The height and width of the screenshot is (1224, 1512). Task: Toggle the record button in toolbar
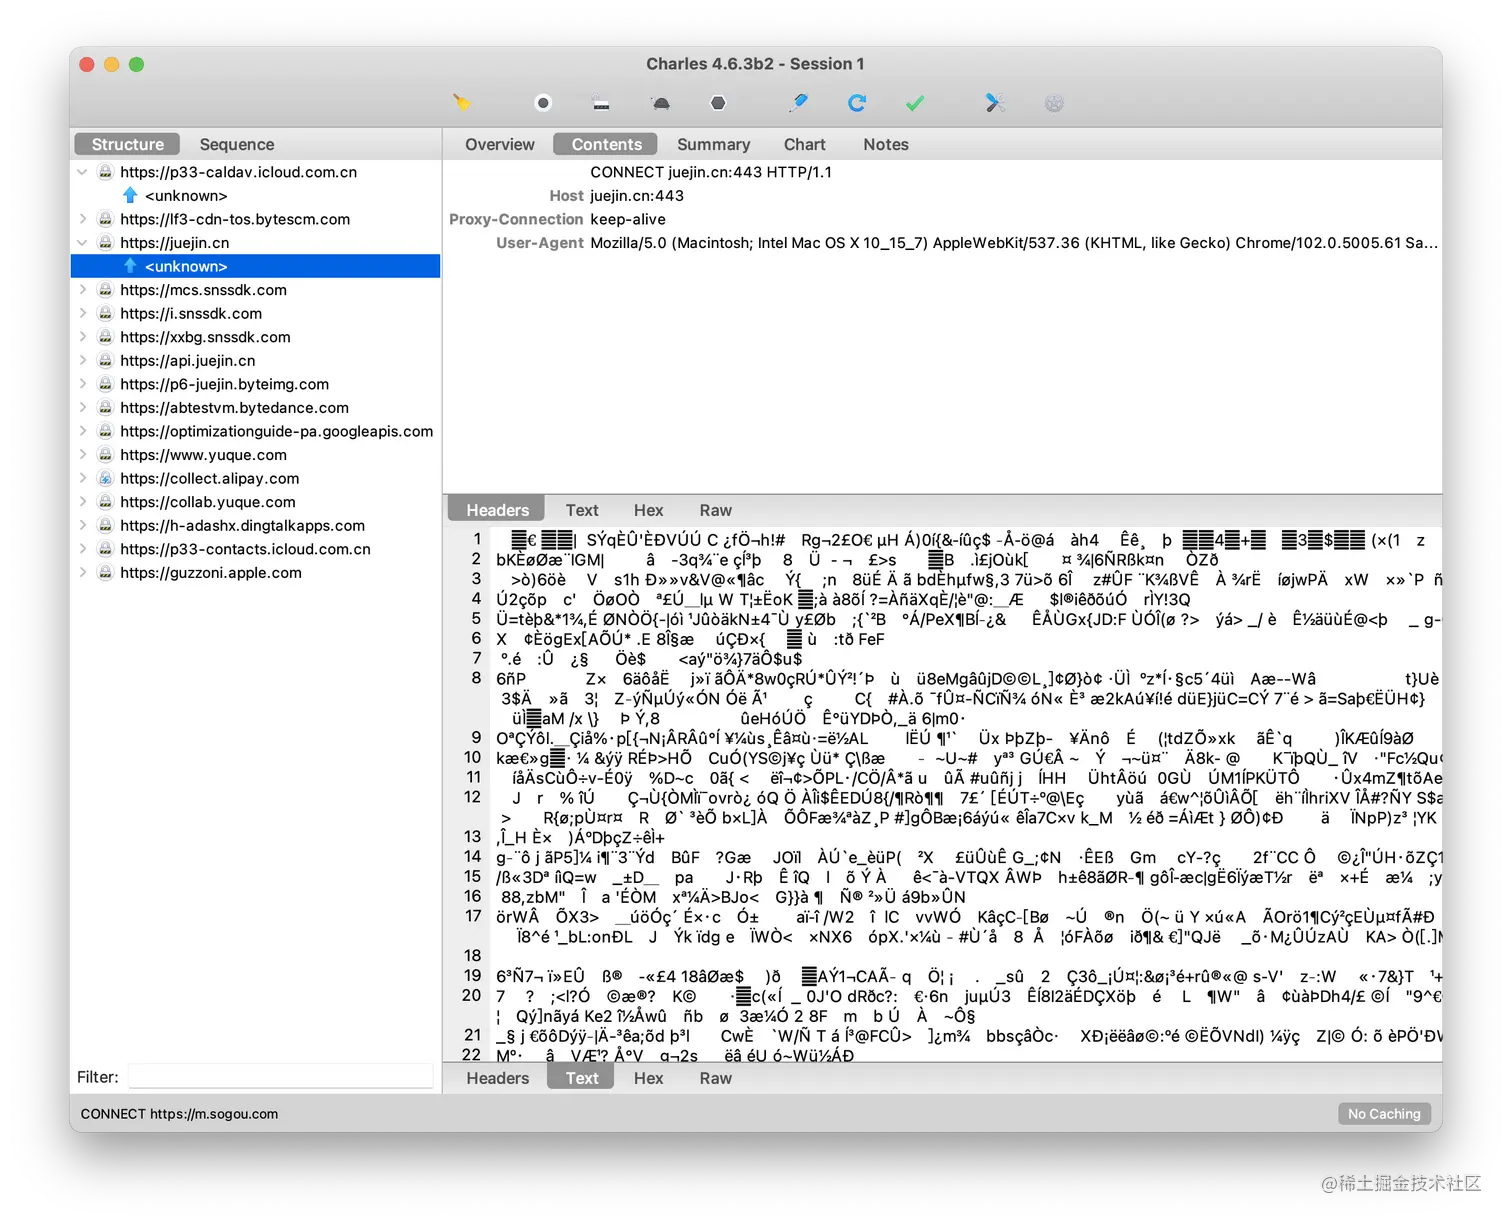click(x=543, y=103)
